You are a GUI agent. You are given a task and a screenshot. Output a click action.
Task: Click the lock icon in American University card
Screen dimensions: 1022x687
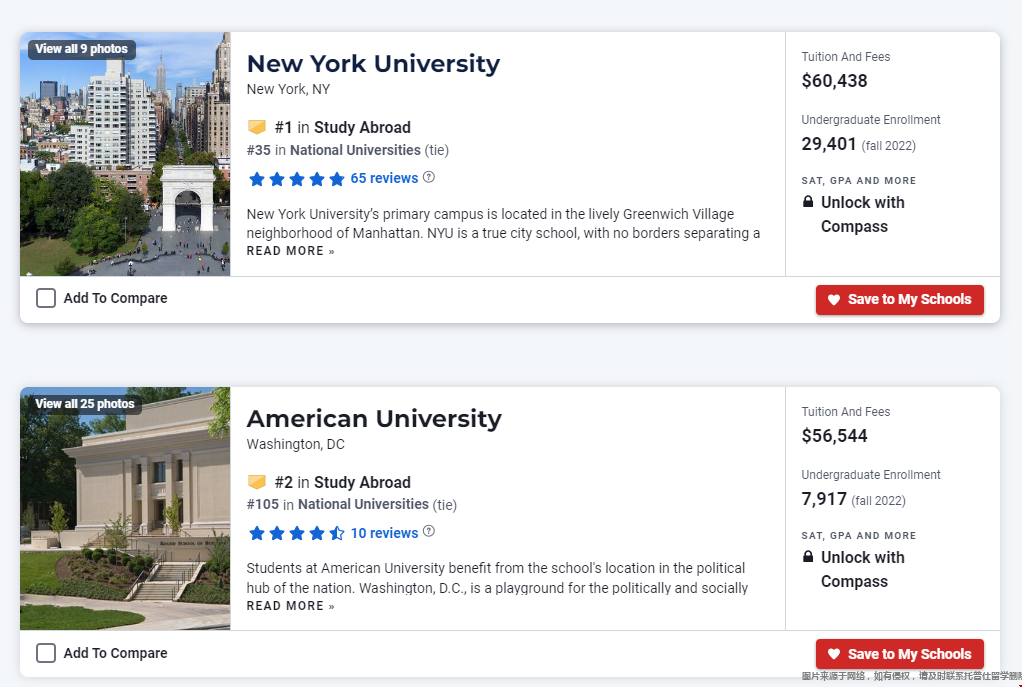(808, 557)
